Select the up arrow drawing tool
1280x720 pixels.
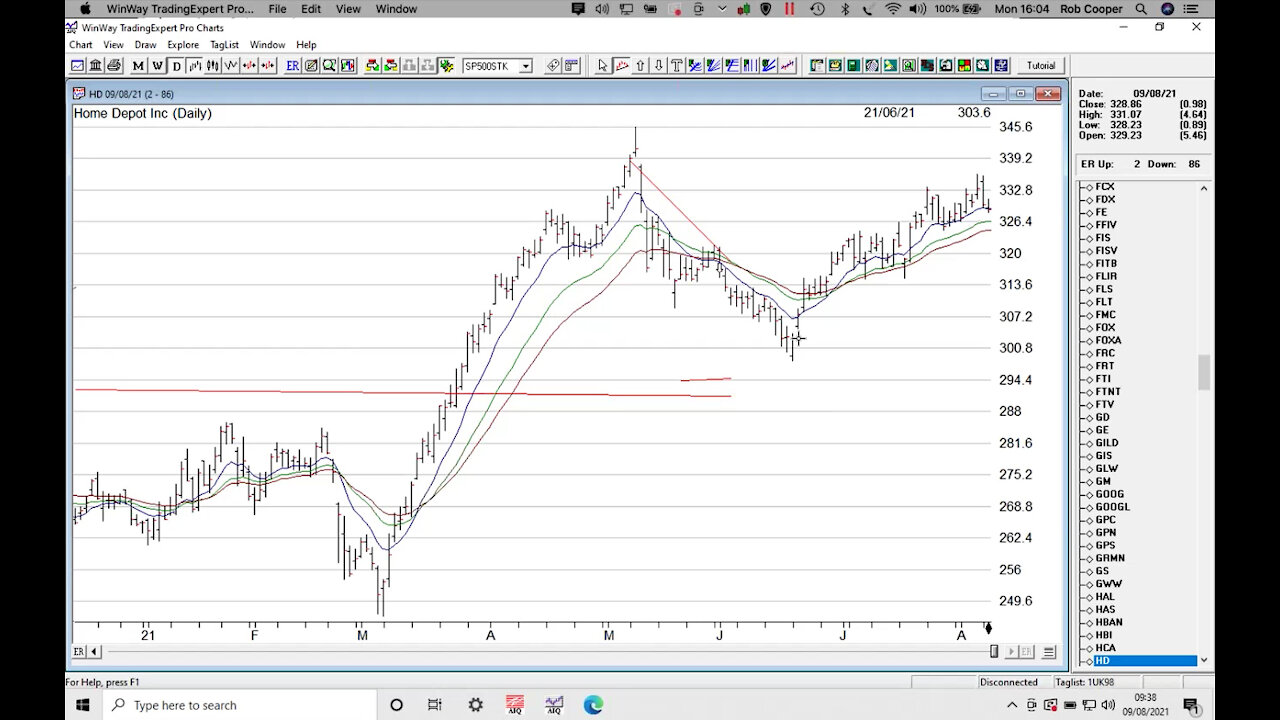[x=640, y=66]
